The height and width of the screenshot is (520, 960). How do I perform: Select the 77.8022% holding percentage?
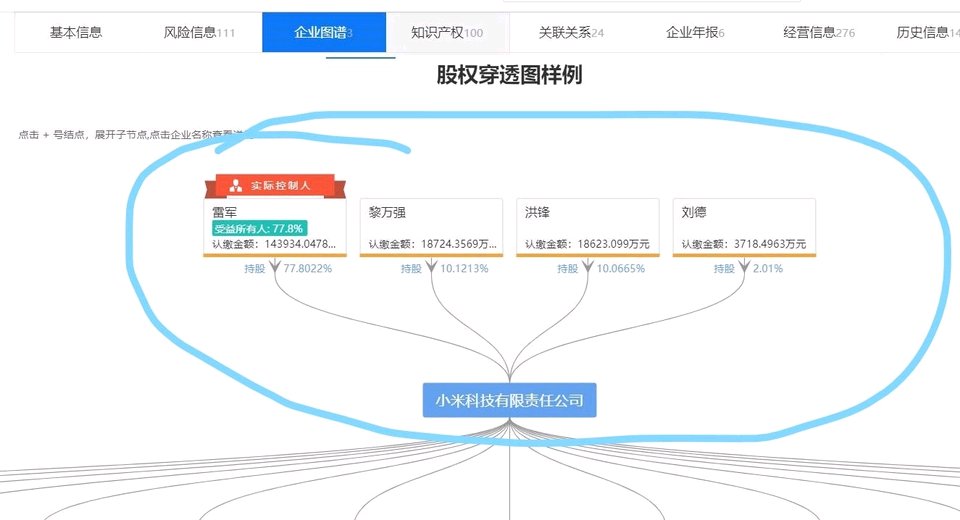(307, 268)
